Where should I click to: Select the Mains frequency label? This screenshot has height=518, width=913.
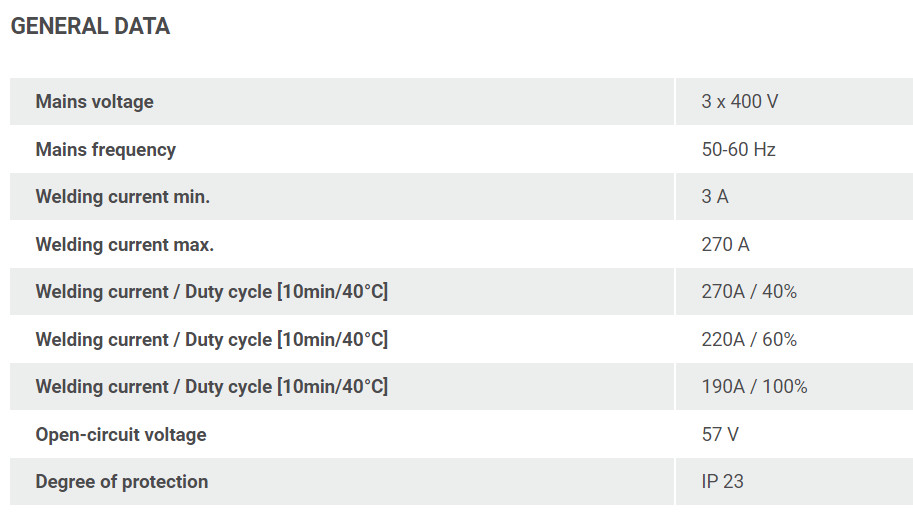(105, 150)
